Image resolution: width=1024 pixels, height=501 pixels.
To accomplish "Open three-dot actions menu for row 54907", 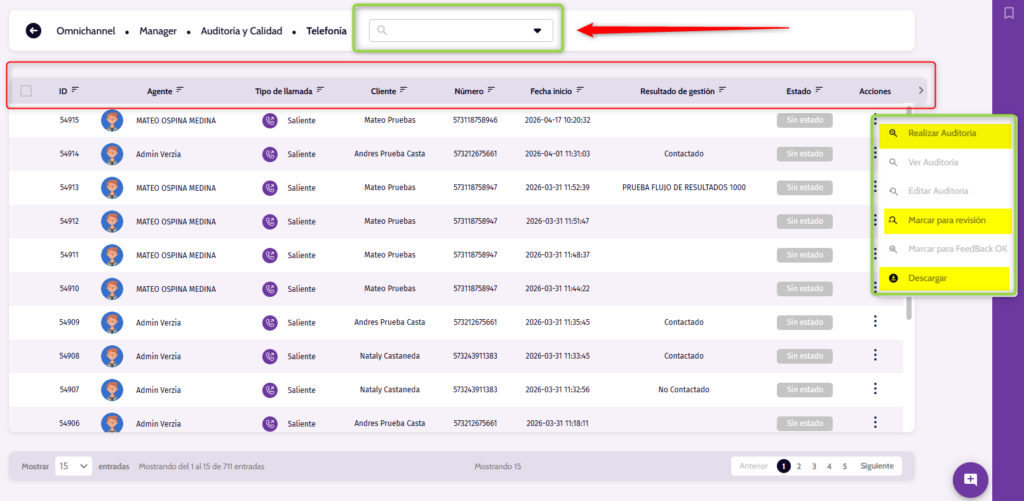I will [x=875, y=389].
